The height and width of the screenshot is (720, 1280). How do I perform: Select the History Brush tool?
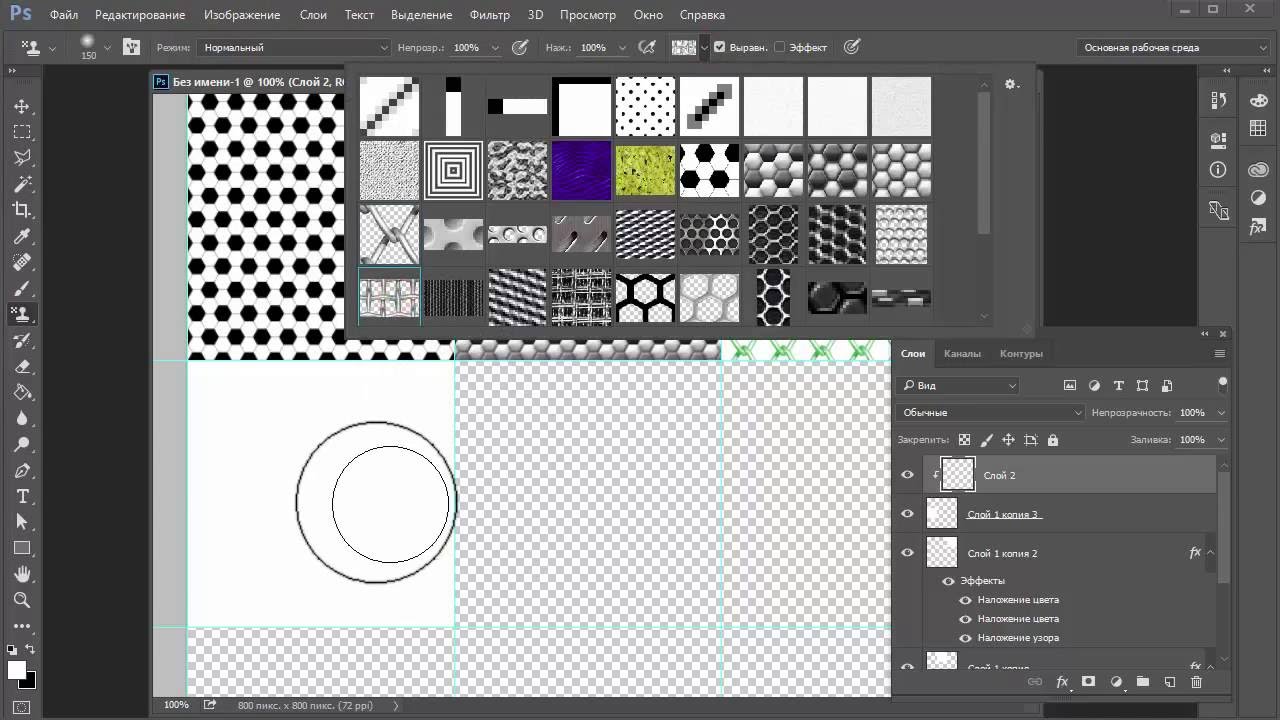(x=22, y=340)
